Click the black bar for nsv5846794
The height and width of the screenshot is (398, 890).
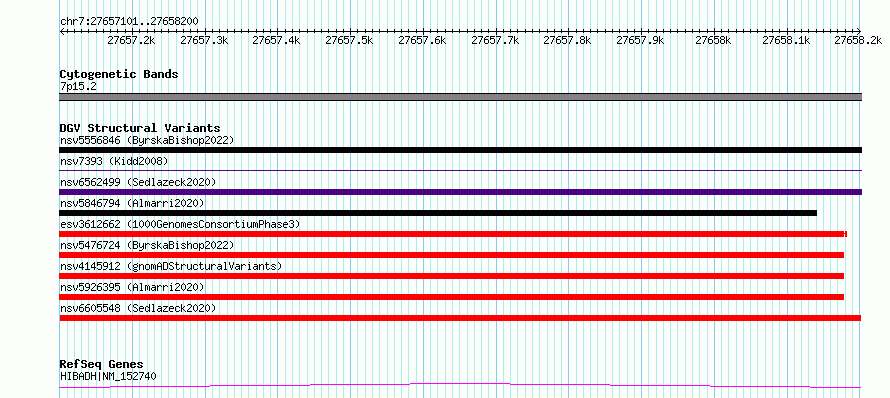click(438, 213)
